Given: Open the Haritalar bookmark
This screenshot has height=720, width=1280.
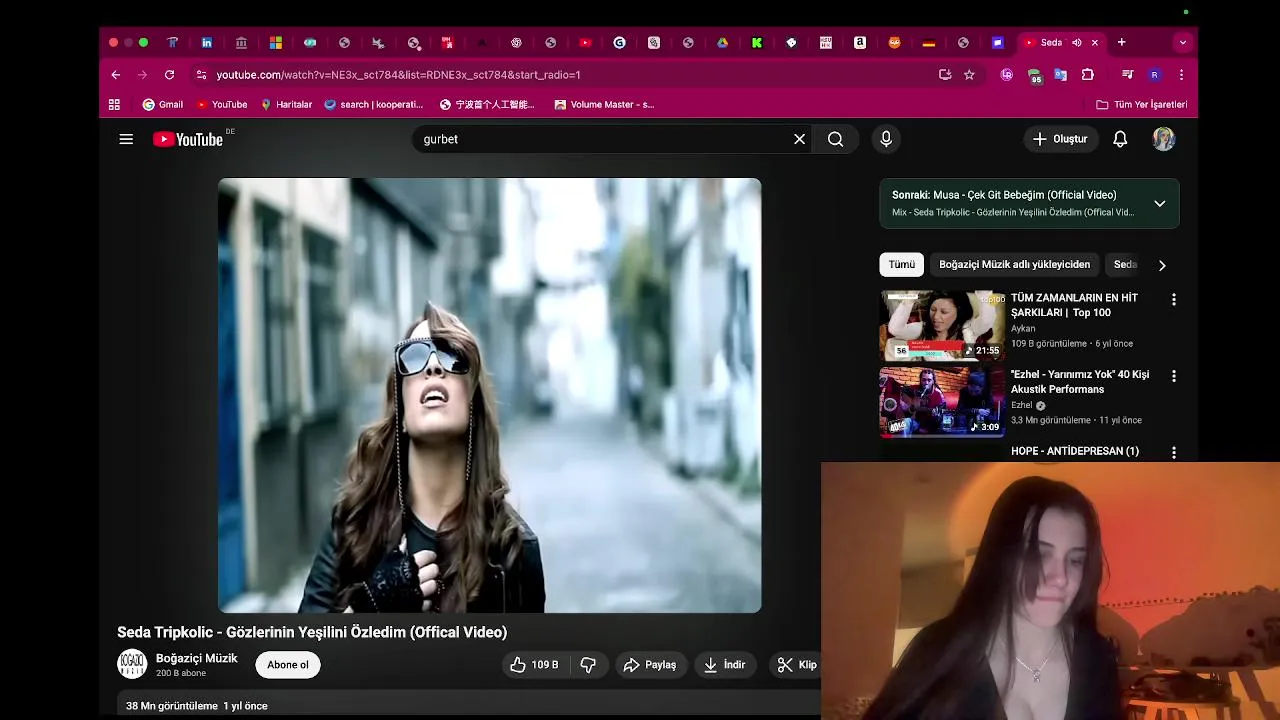Looking at the screenshot, I should (x=286, y=104).
